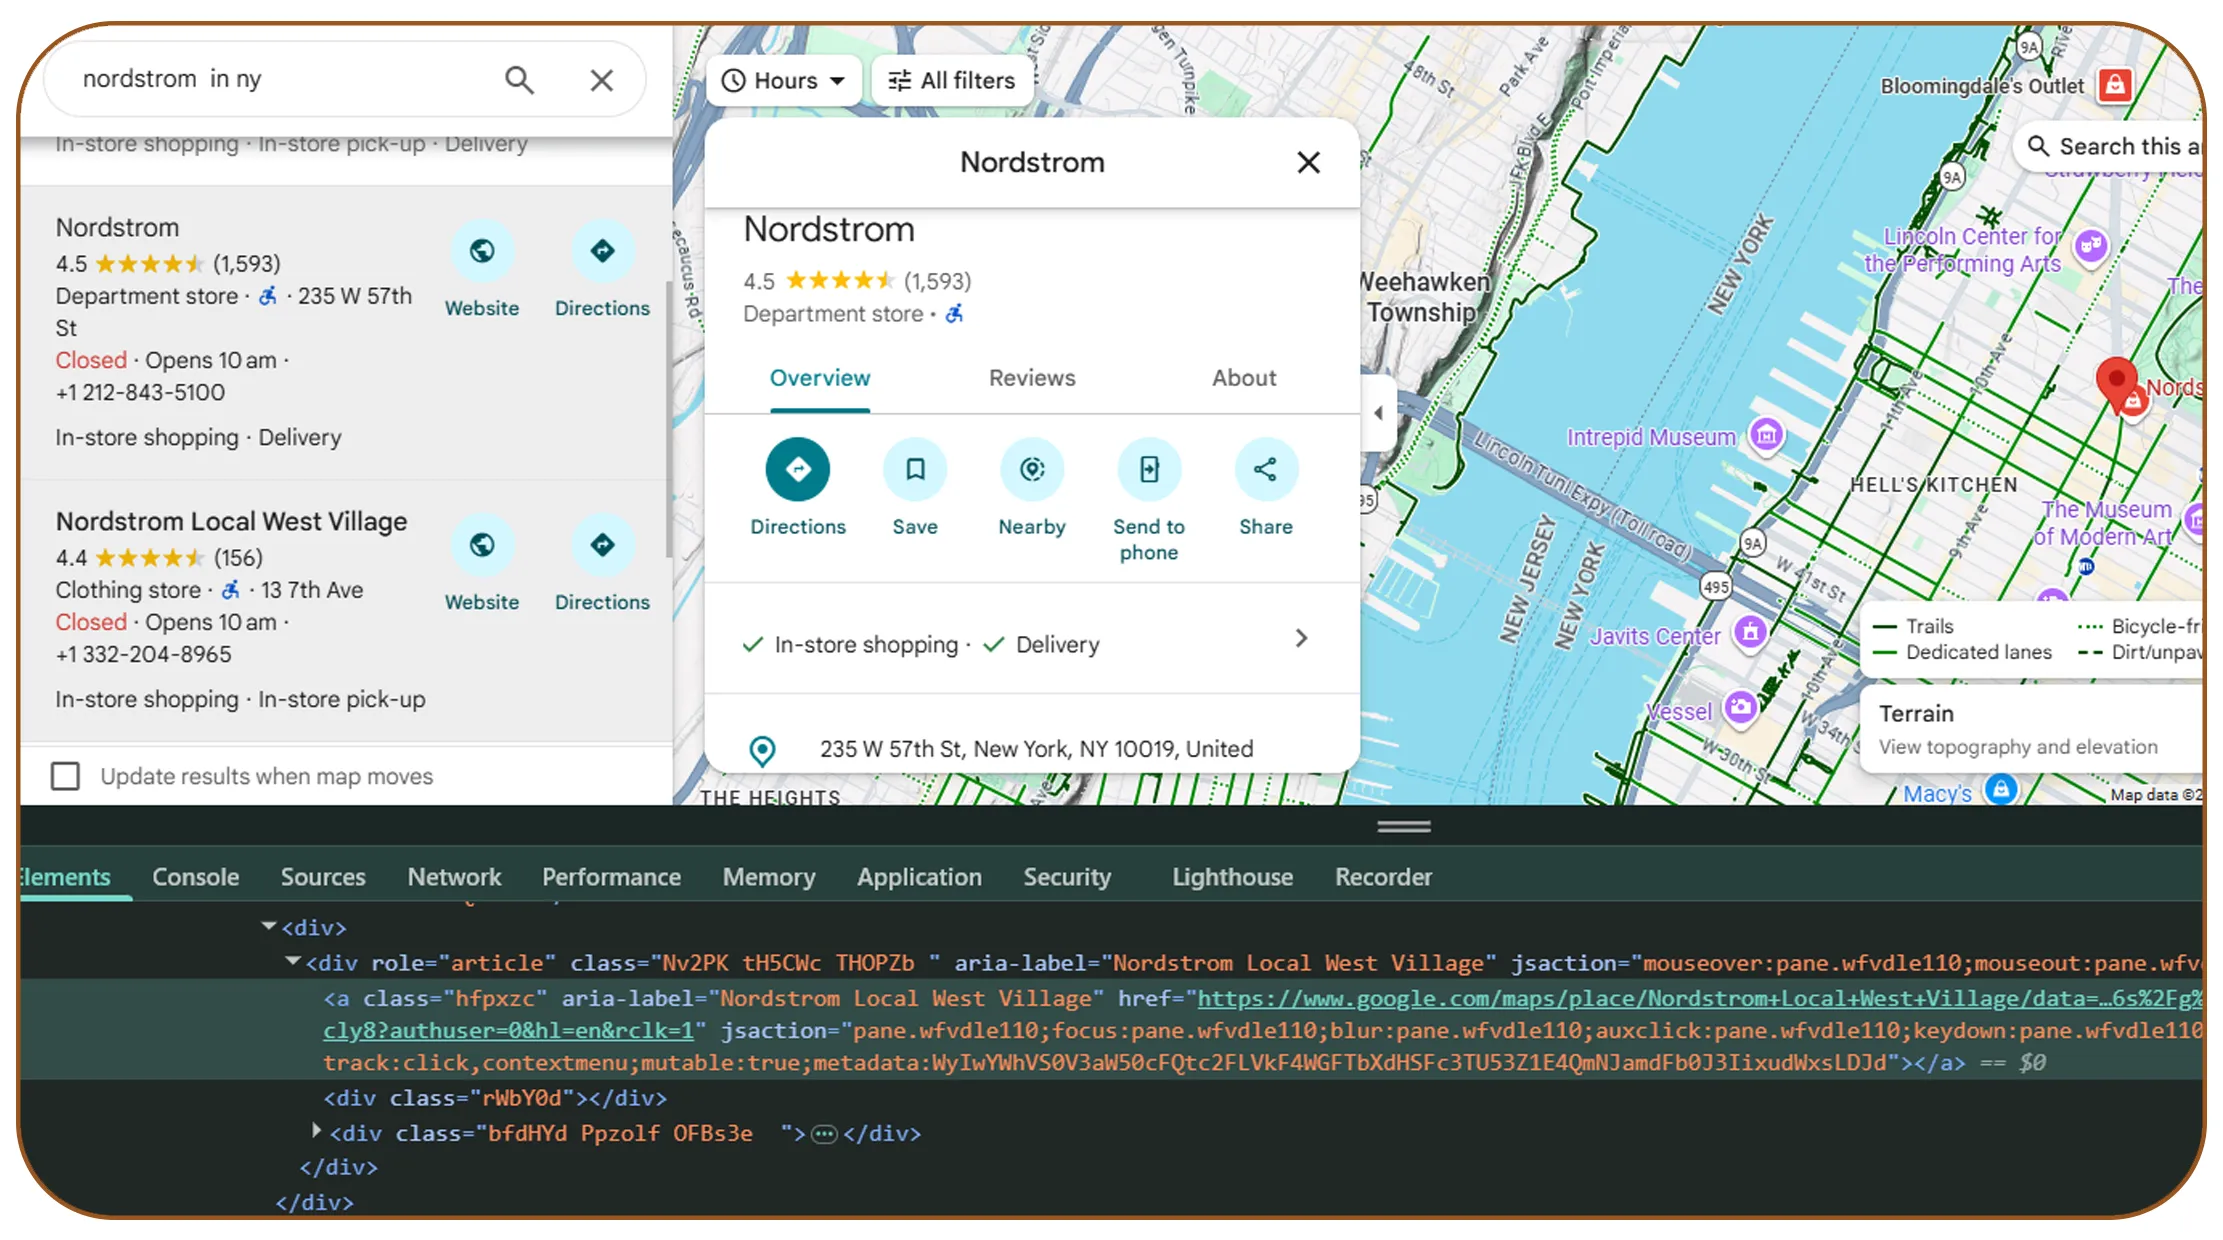Image resolution: width=2223 pixels, height=1240 pixels.
Task: Open Website icon for Nordstrom Local West Village
Action: coord(482,545)
